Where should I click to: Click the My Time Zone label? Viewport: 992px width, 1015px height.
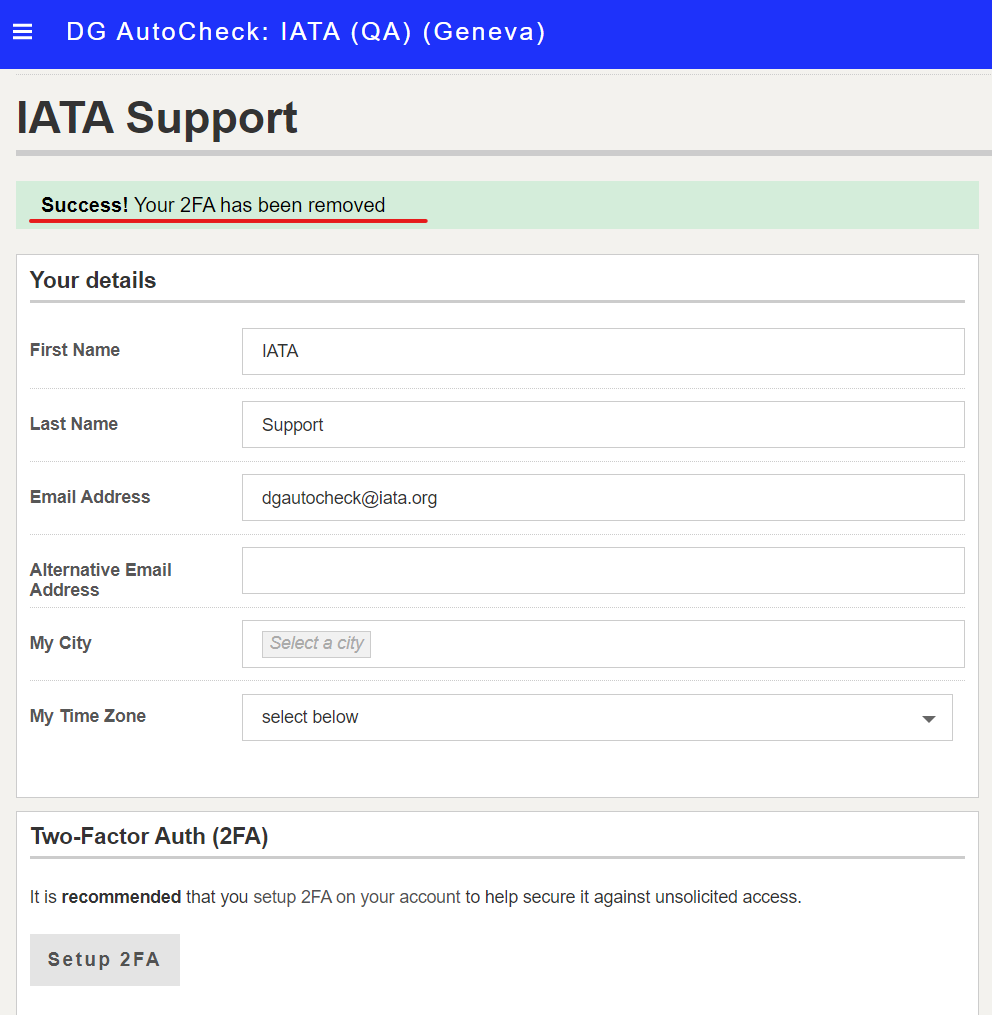click(x=88, y=716)
